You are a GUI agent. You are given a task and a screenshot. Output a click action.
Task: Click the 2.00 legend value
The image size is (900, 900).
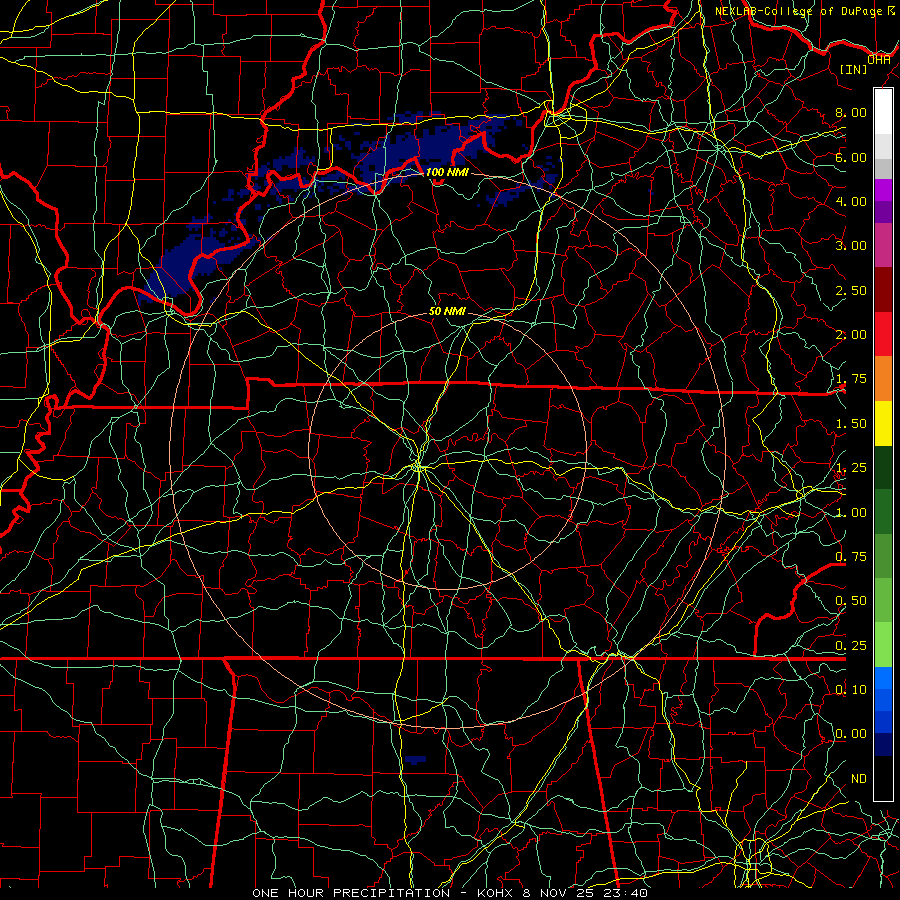point(851,335)
